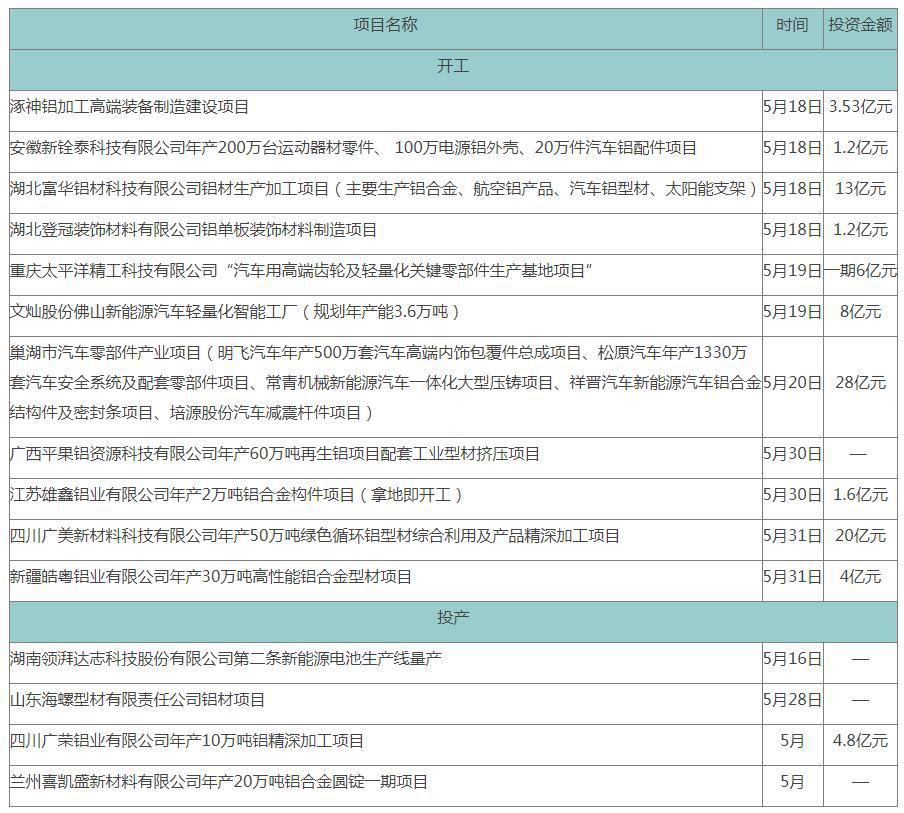
Task: Click 5月18日 in 涿神铝加工 row
Action: pos(792,107)
